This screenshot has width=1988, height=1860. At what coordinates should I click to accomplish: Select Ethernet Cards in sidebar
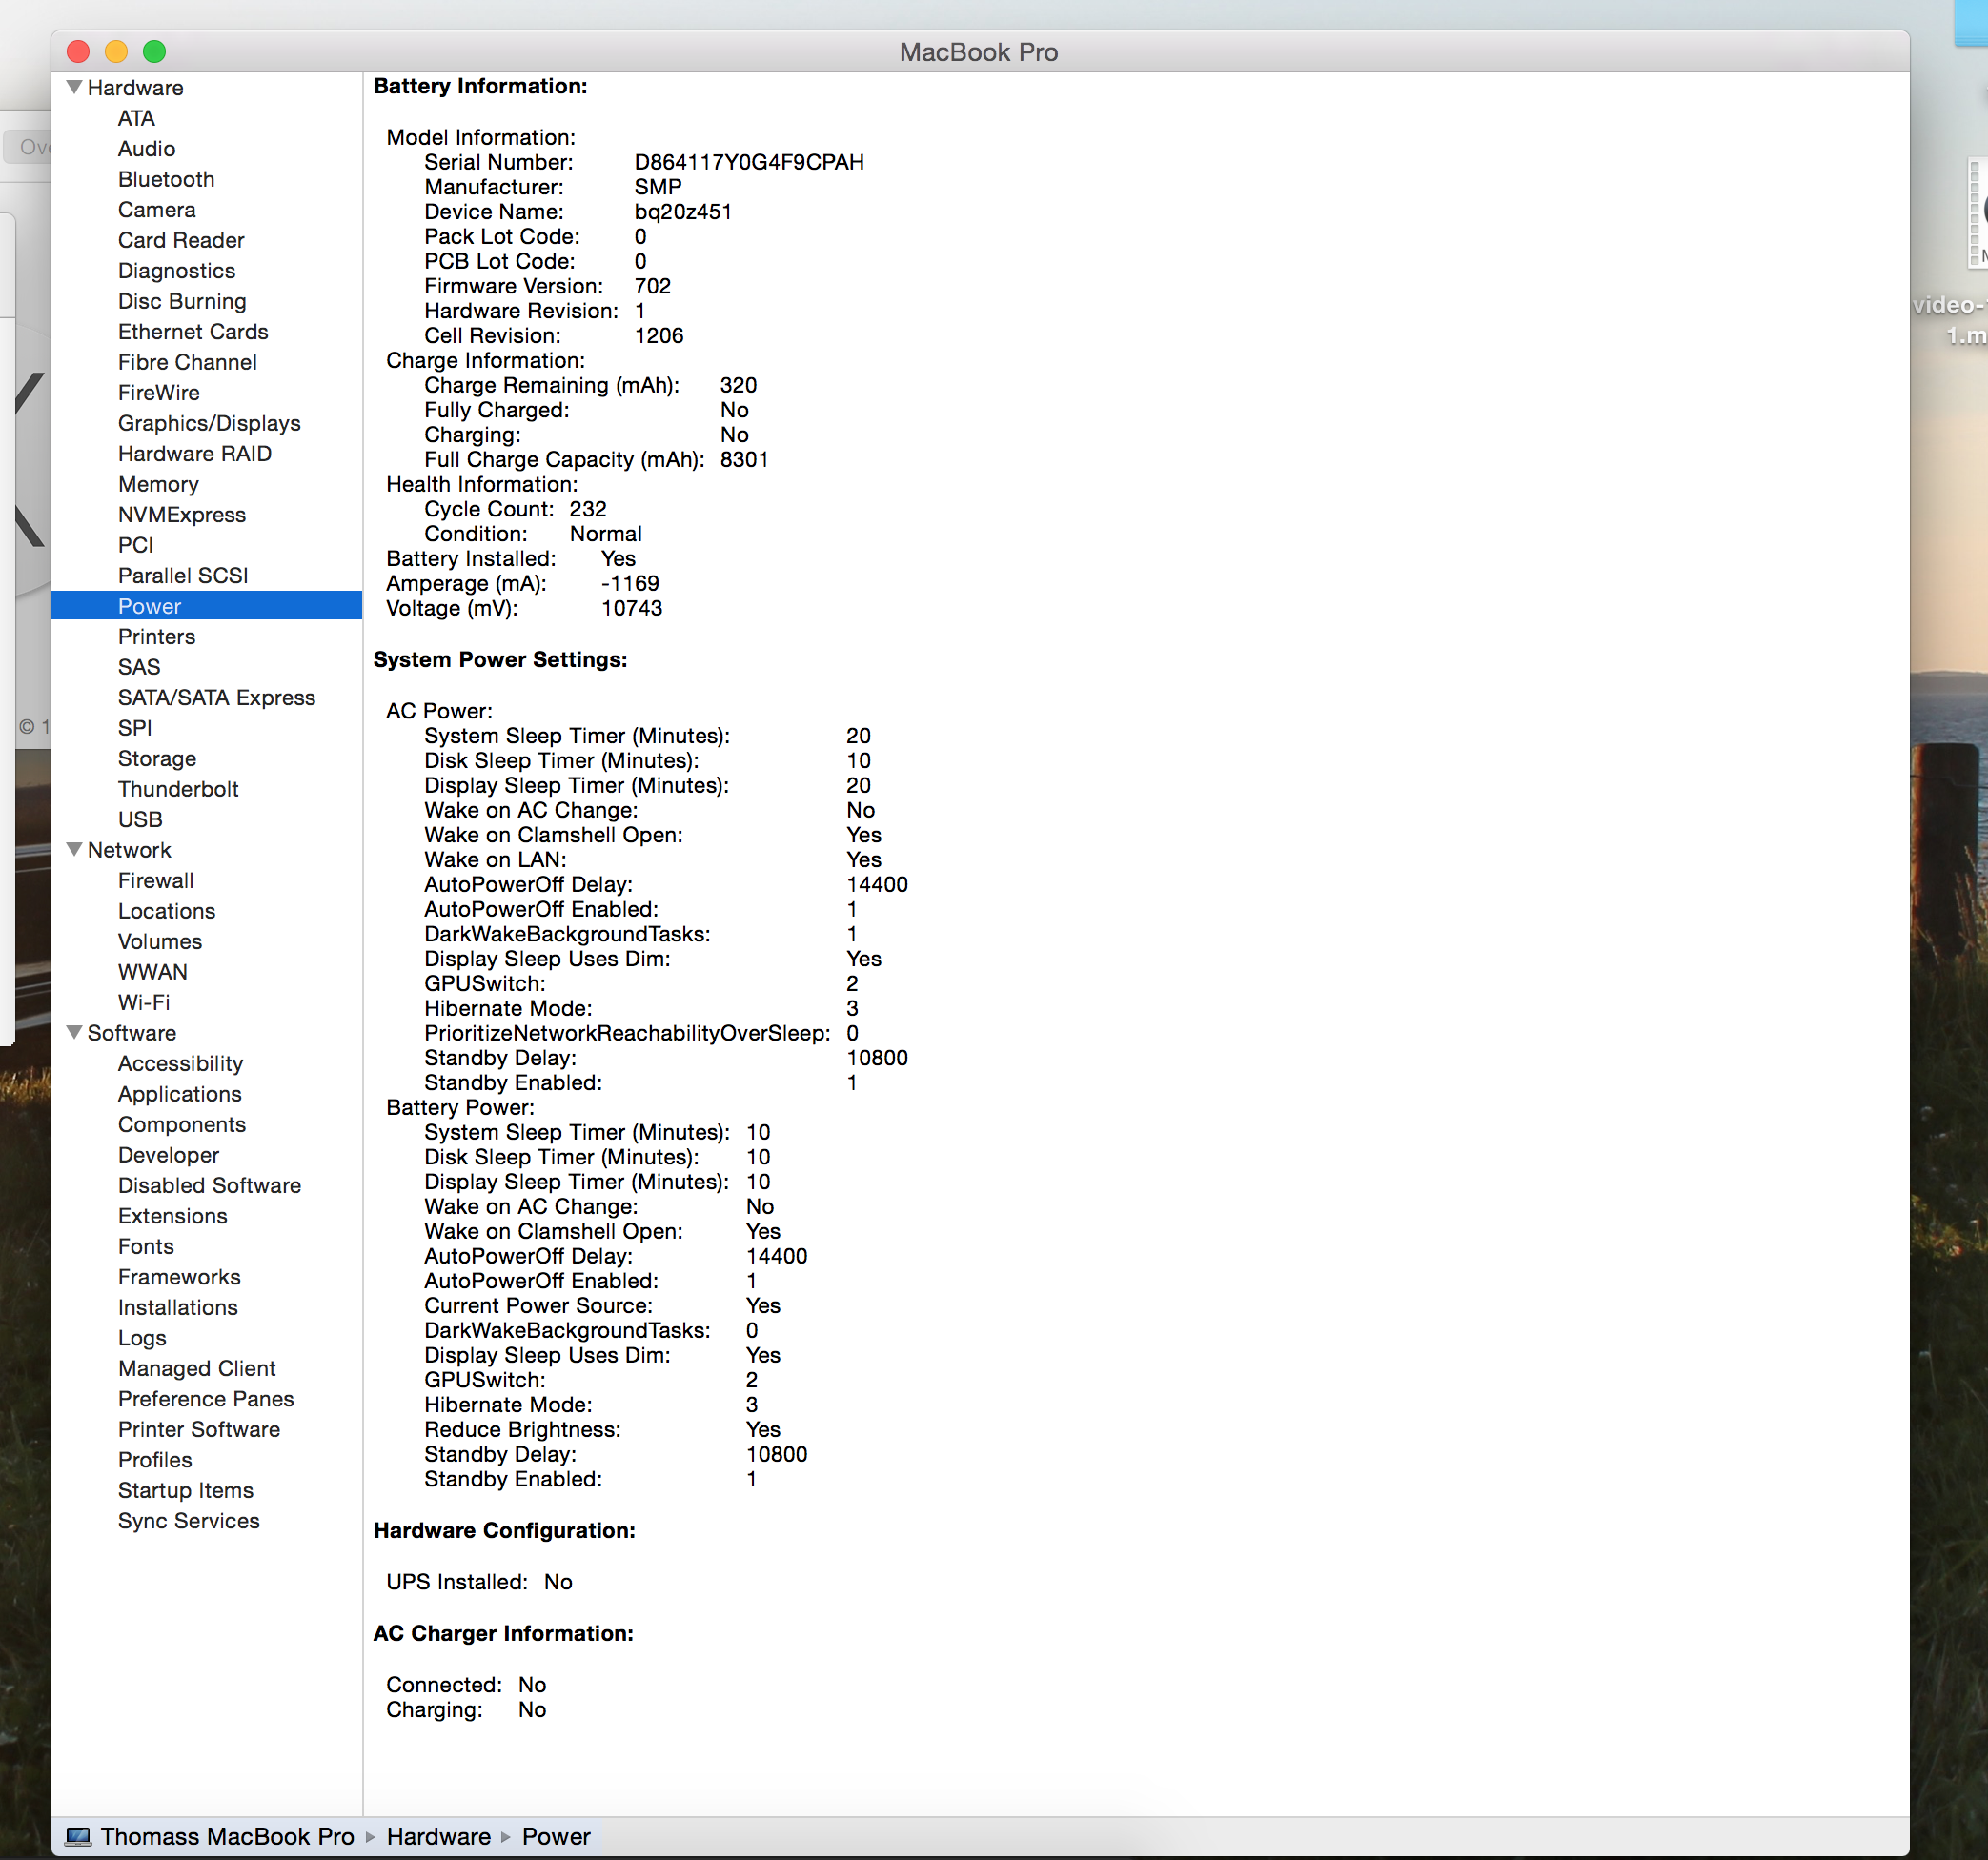193,331
